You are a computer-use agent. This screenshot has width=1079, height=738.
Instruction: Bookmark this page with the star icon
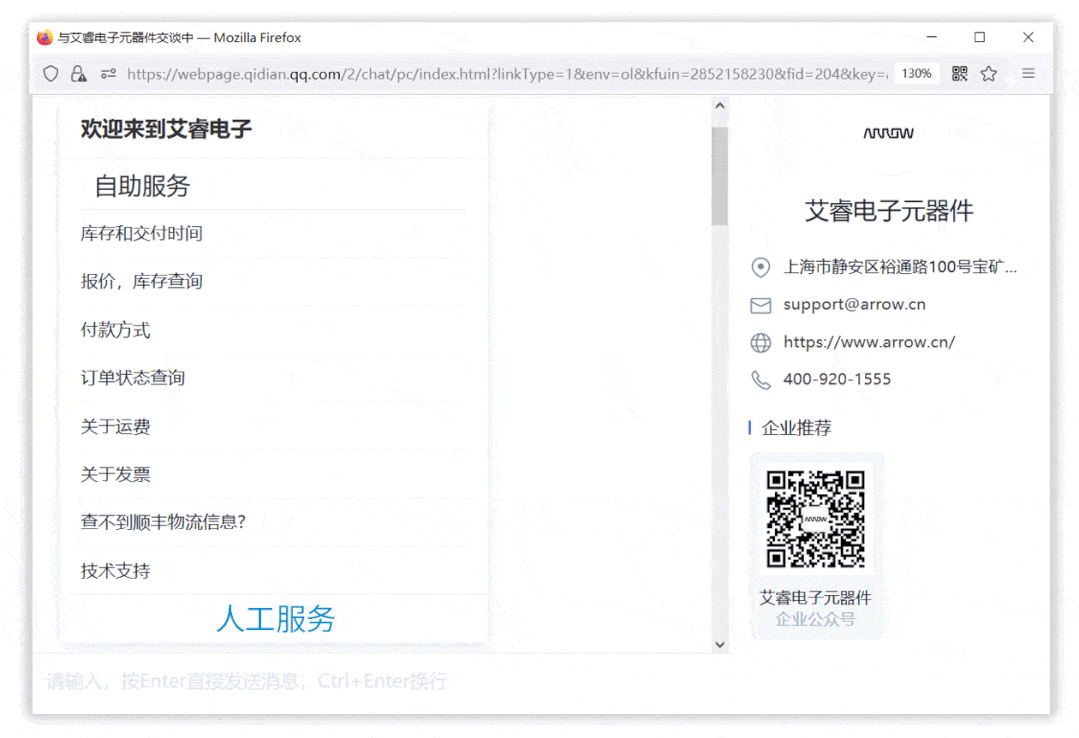tap(989, 74)
